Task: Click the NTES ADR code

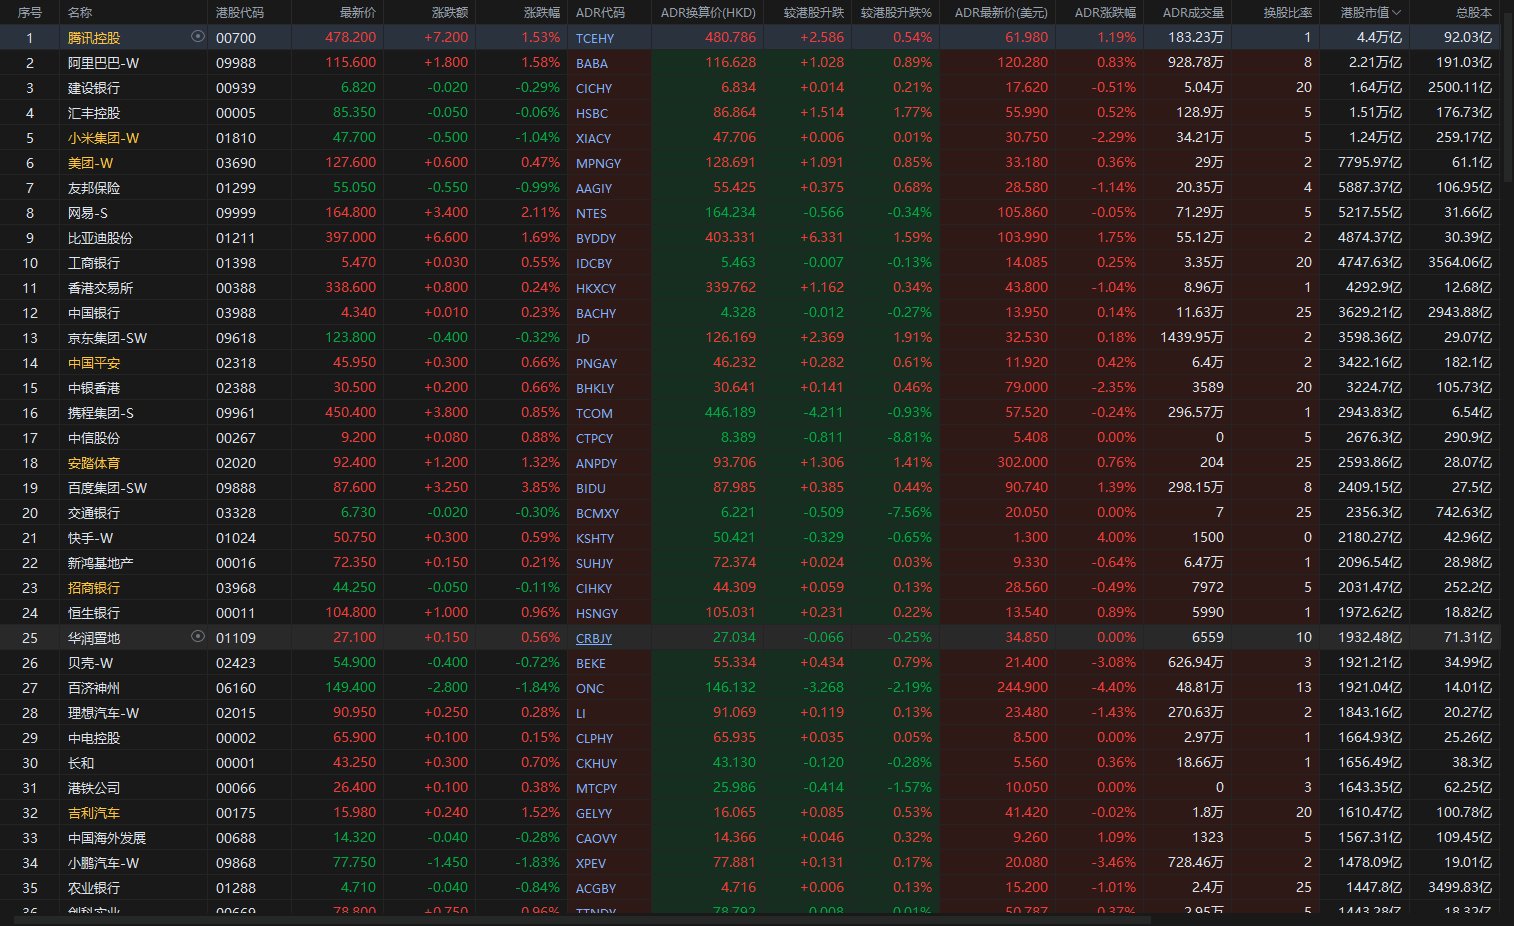Action: (x=591, y=213)
